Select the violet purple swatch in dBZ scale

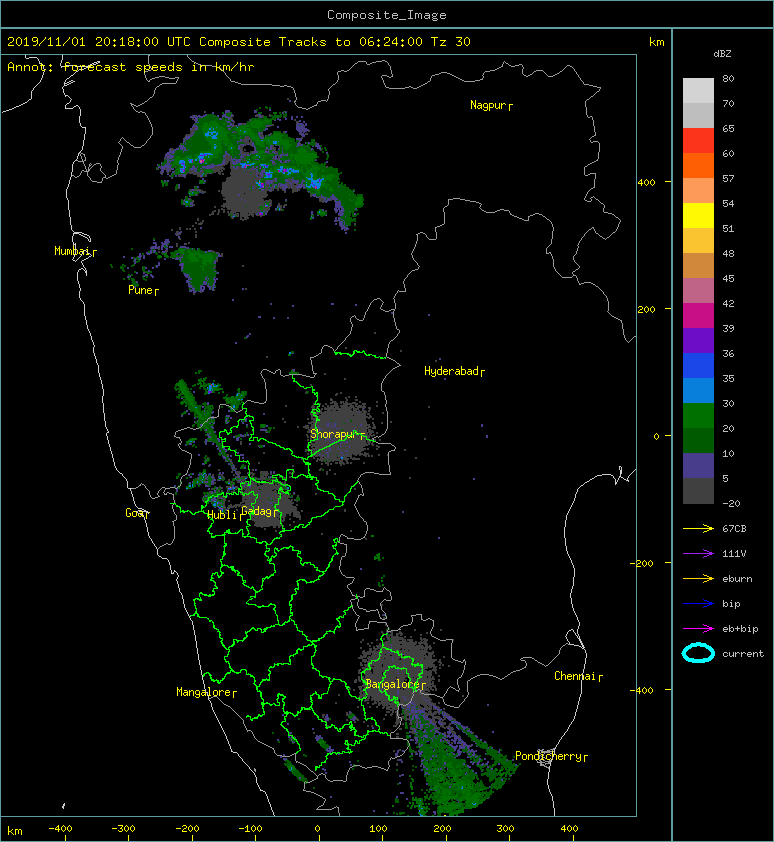click(x=698, y=341)
